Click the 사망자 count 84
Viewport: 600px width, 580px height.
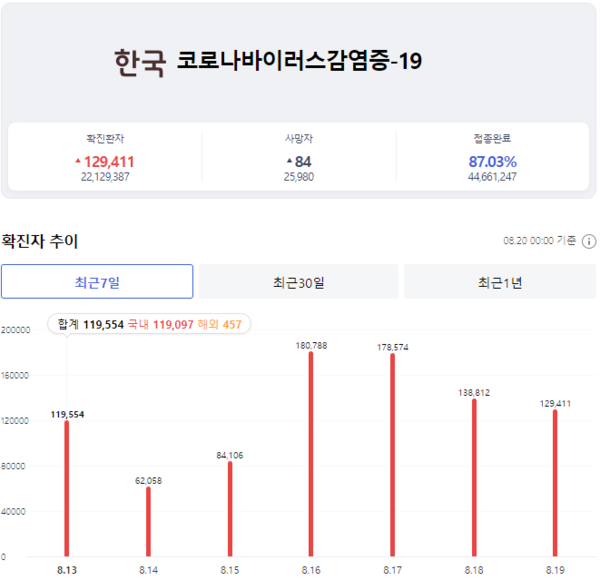[x=303, y=162]
